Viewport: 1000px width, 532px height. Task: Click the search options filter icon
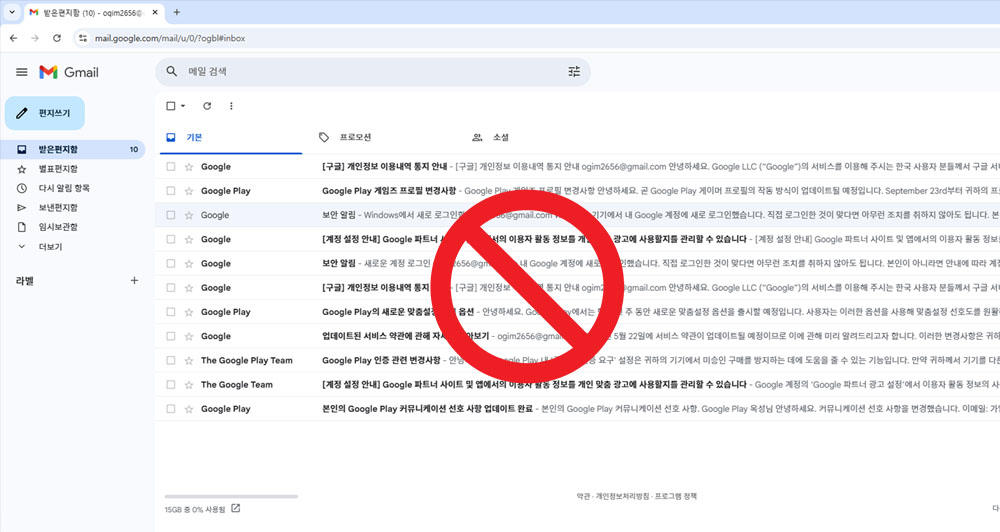(x=574, y=72)
